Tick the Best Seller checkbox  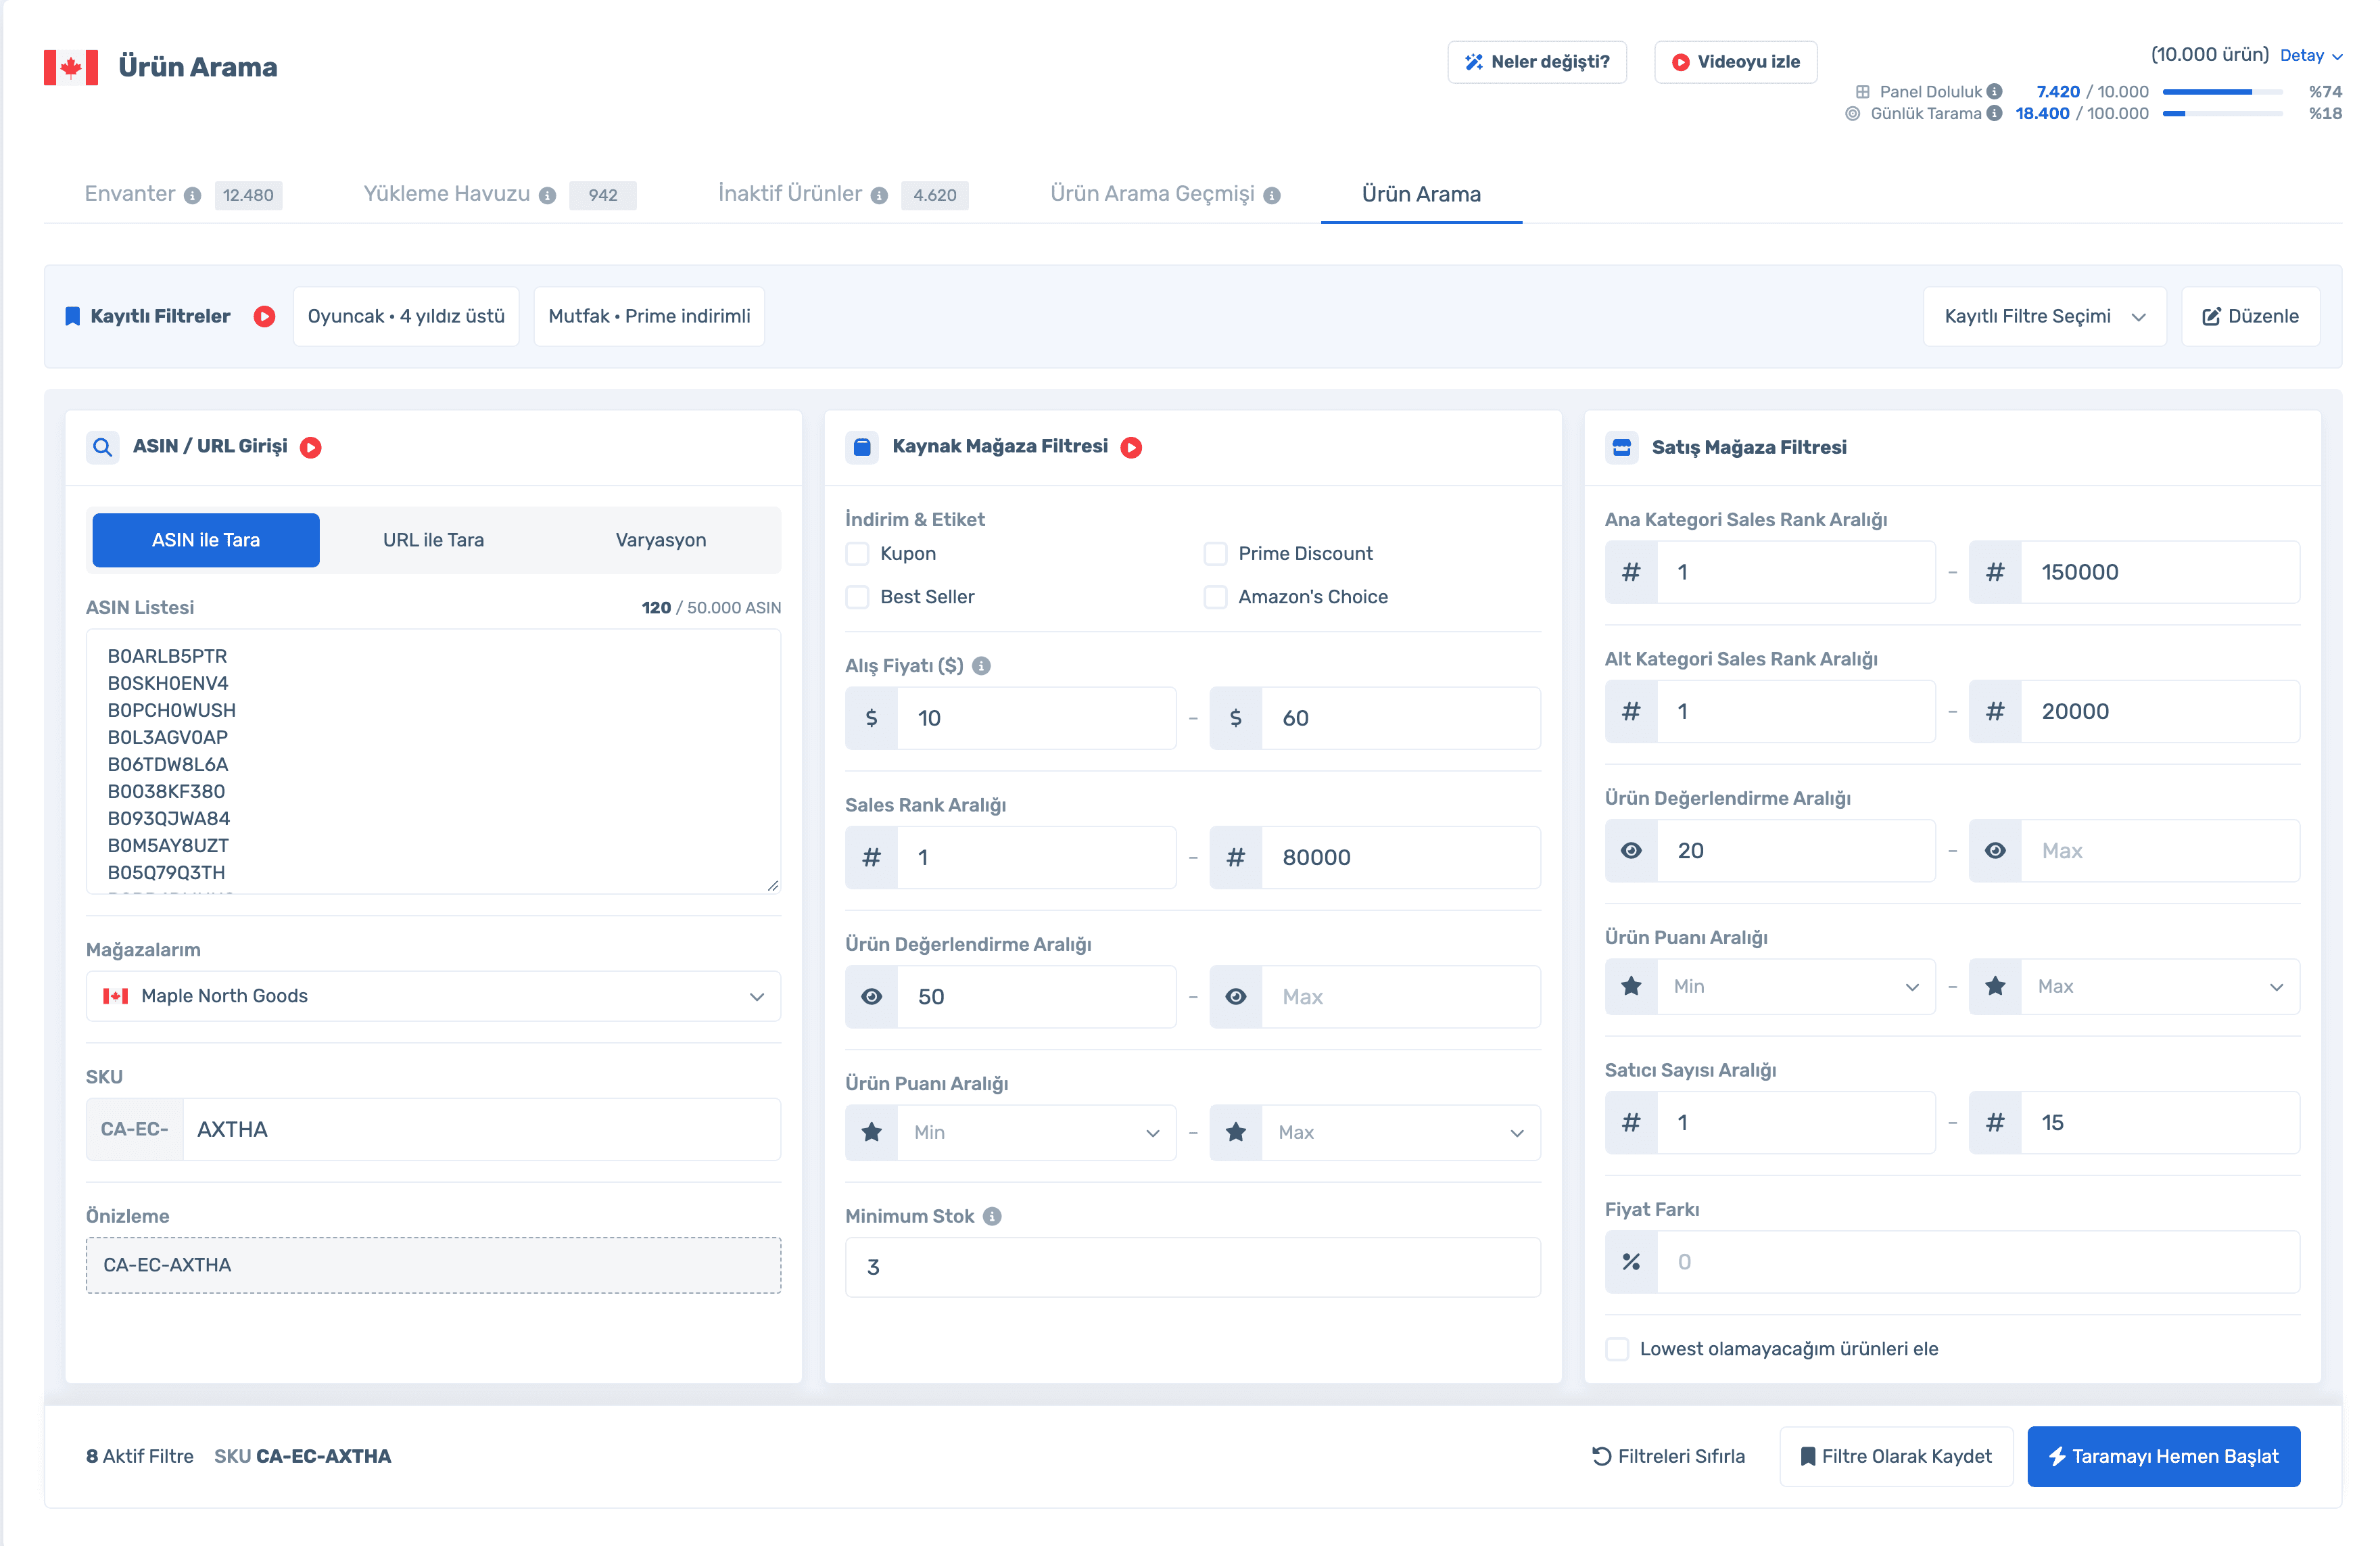(x=857, y=597)
